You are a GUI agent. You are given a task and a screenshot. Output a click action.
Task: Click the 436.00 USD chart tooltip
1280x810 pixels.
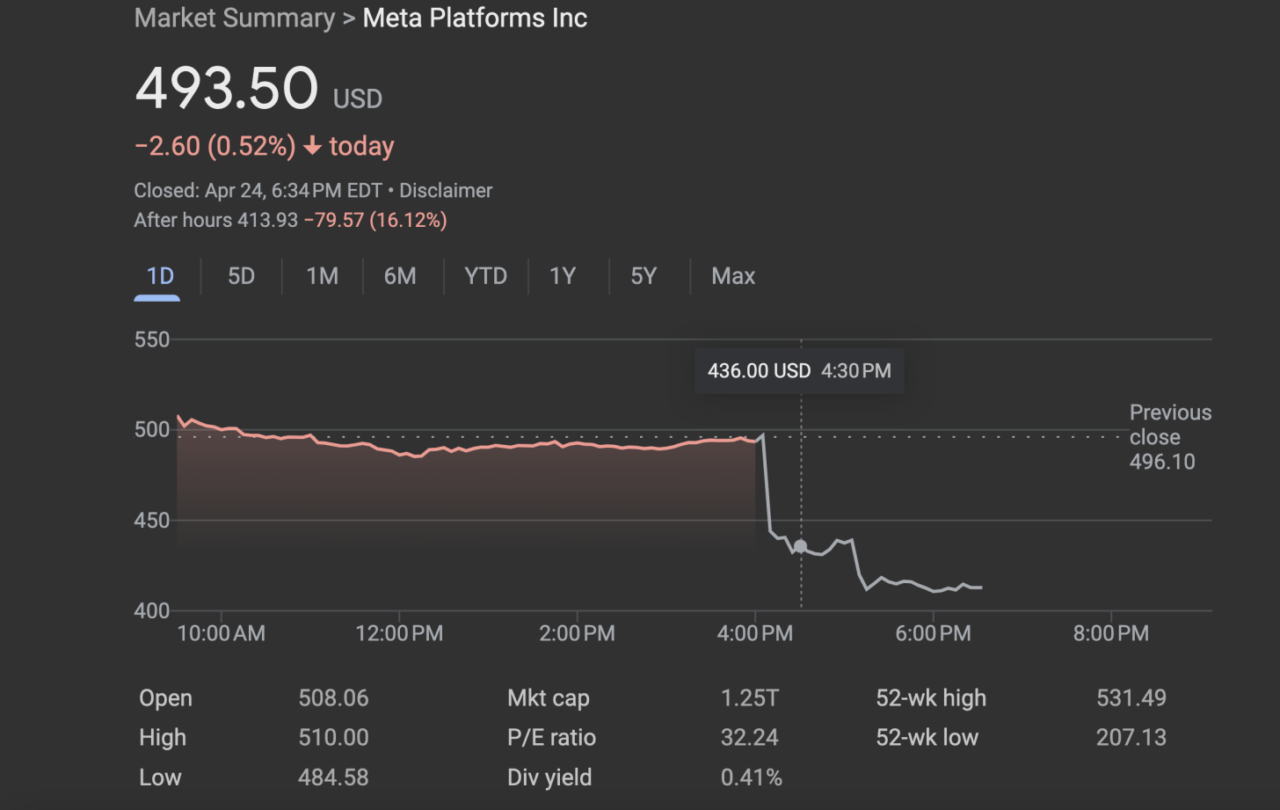(x=799, y=371)
